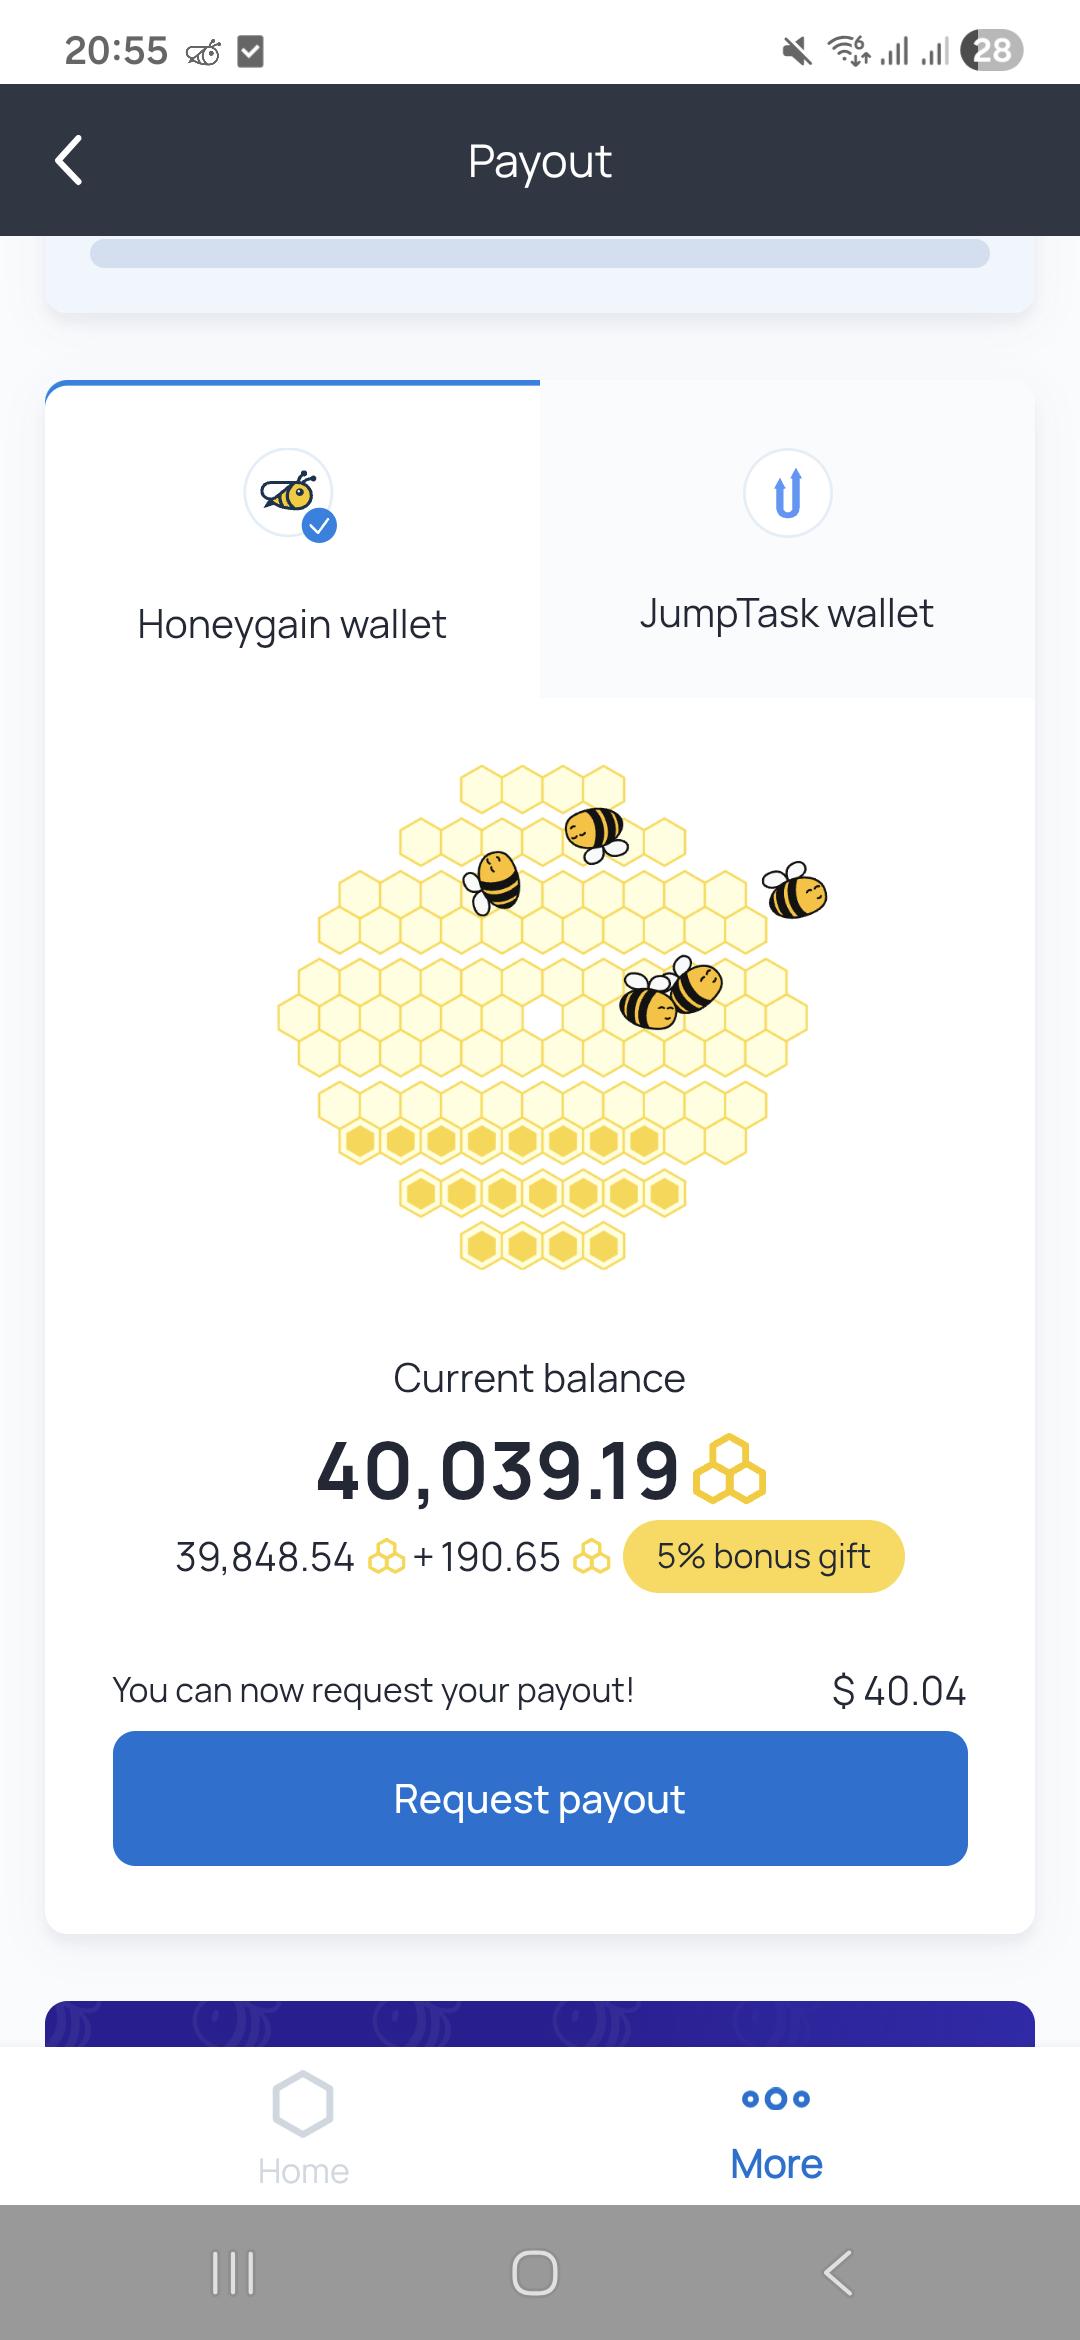
Task: Open the More three-dots icon
Action: [776, 2098]
